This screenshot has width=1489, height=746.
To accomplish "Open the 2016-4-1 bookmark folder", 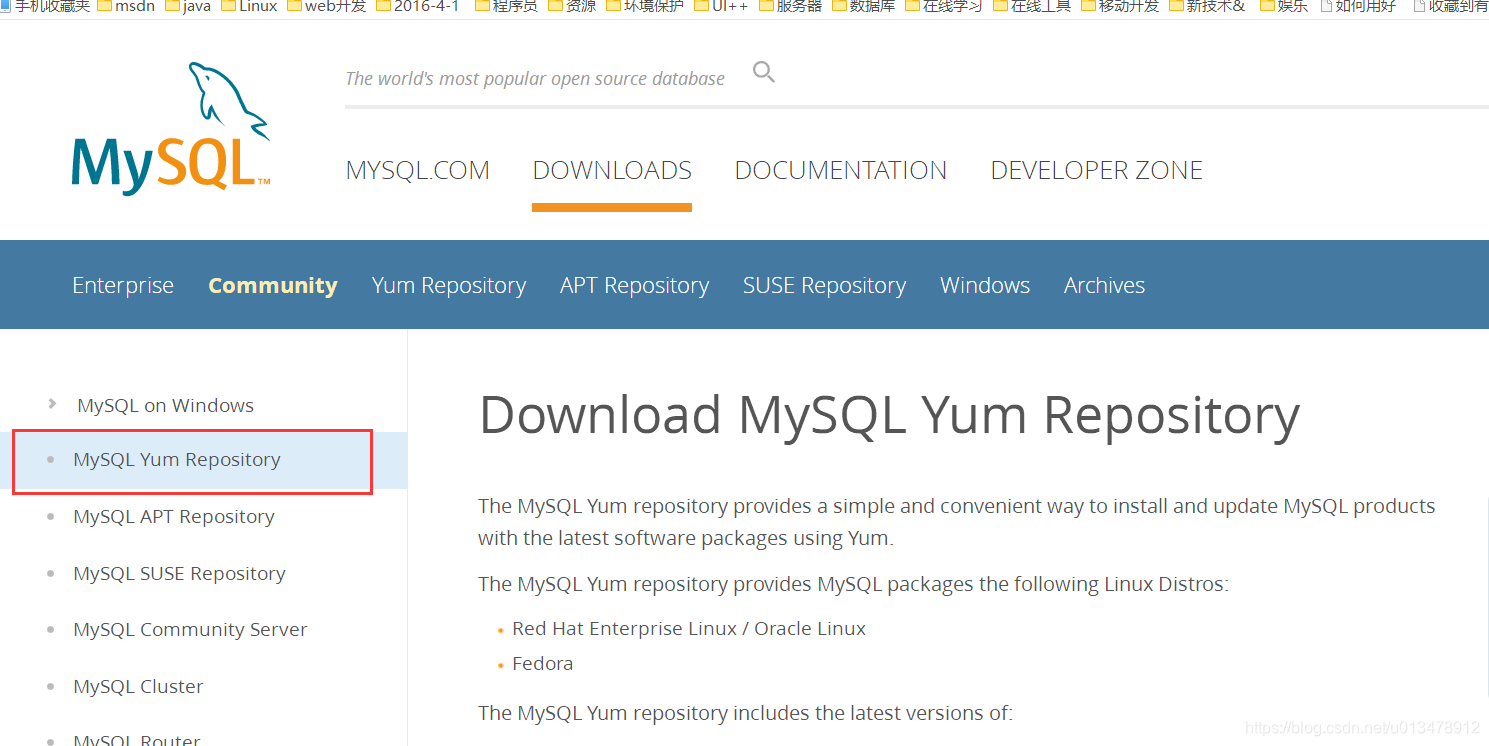I will pos(418,6).
